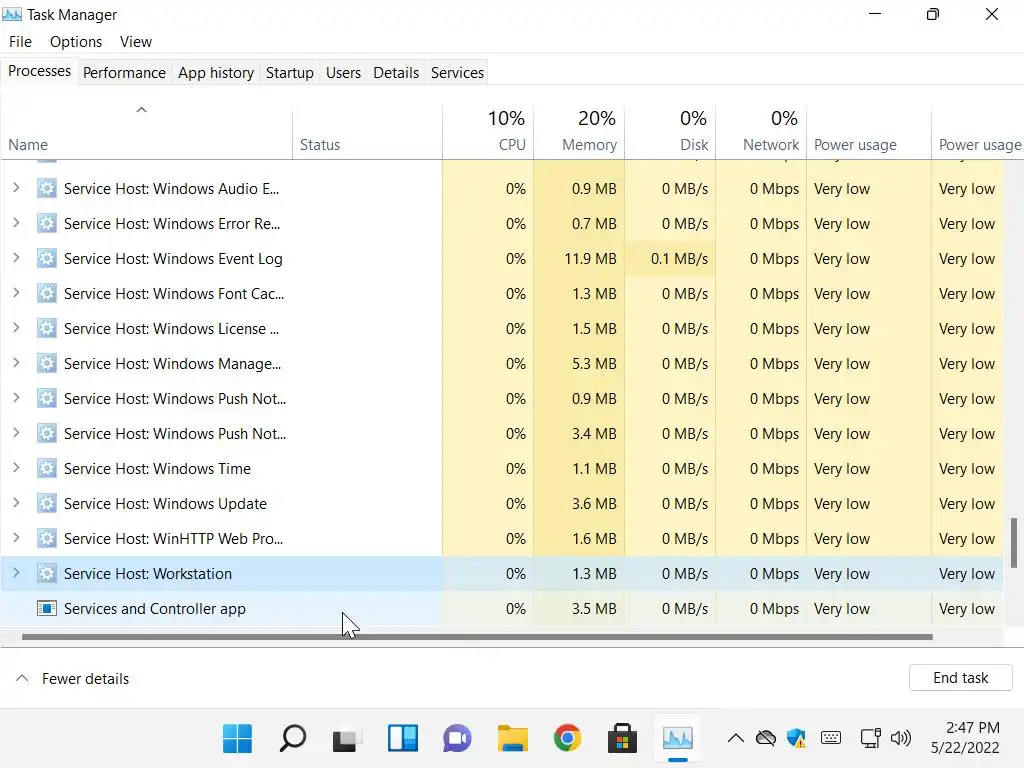
Task: Click gear icon of Windows Error Re... service
Action: [x=46, y=223]
